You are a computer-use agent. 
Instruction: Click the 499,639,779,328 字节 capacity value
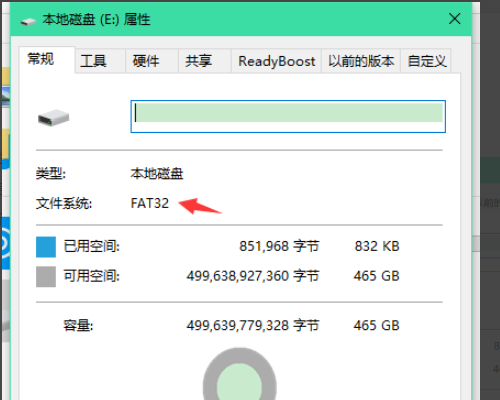click(253, 325)
